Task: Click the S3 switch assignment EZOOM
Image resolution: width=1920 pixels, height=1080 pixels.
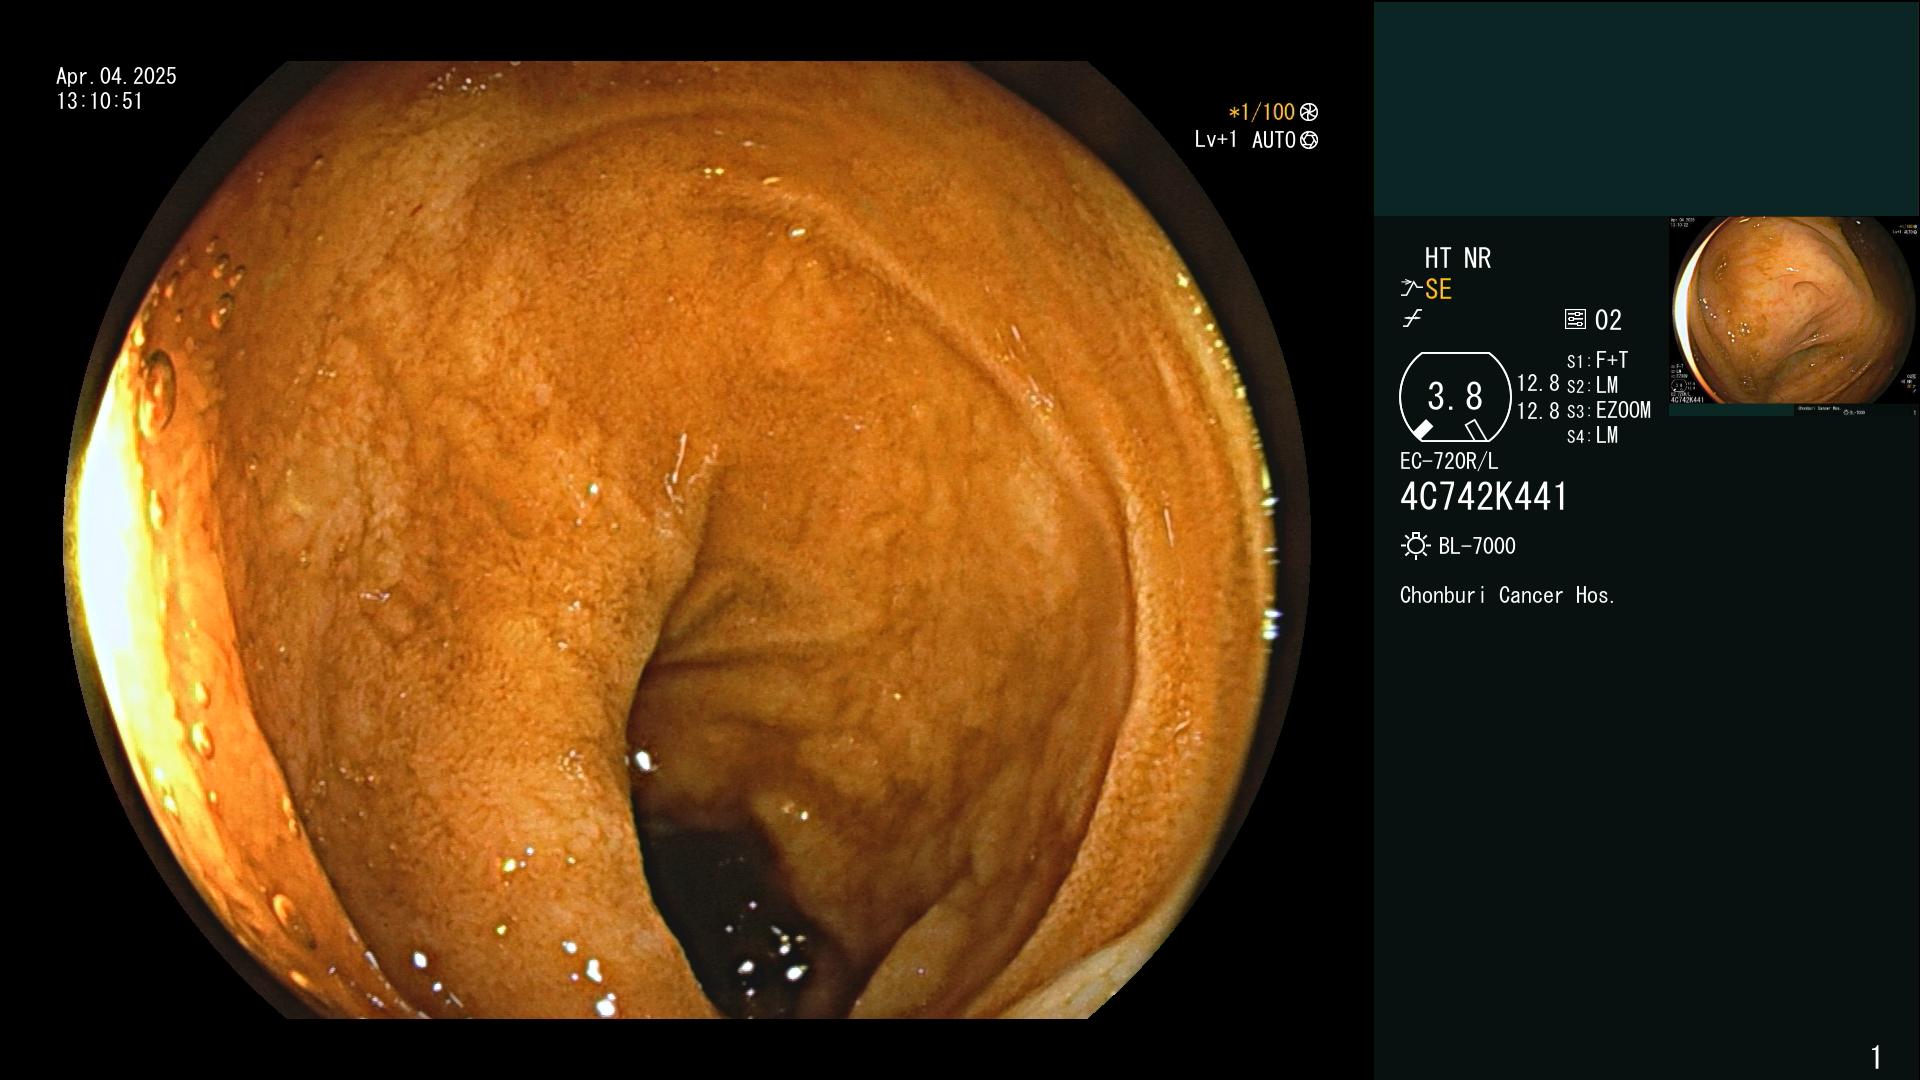Action: [1623, 410]
